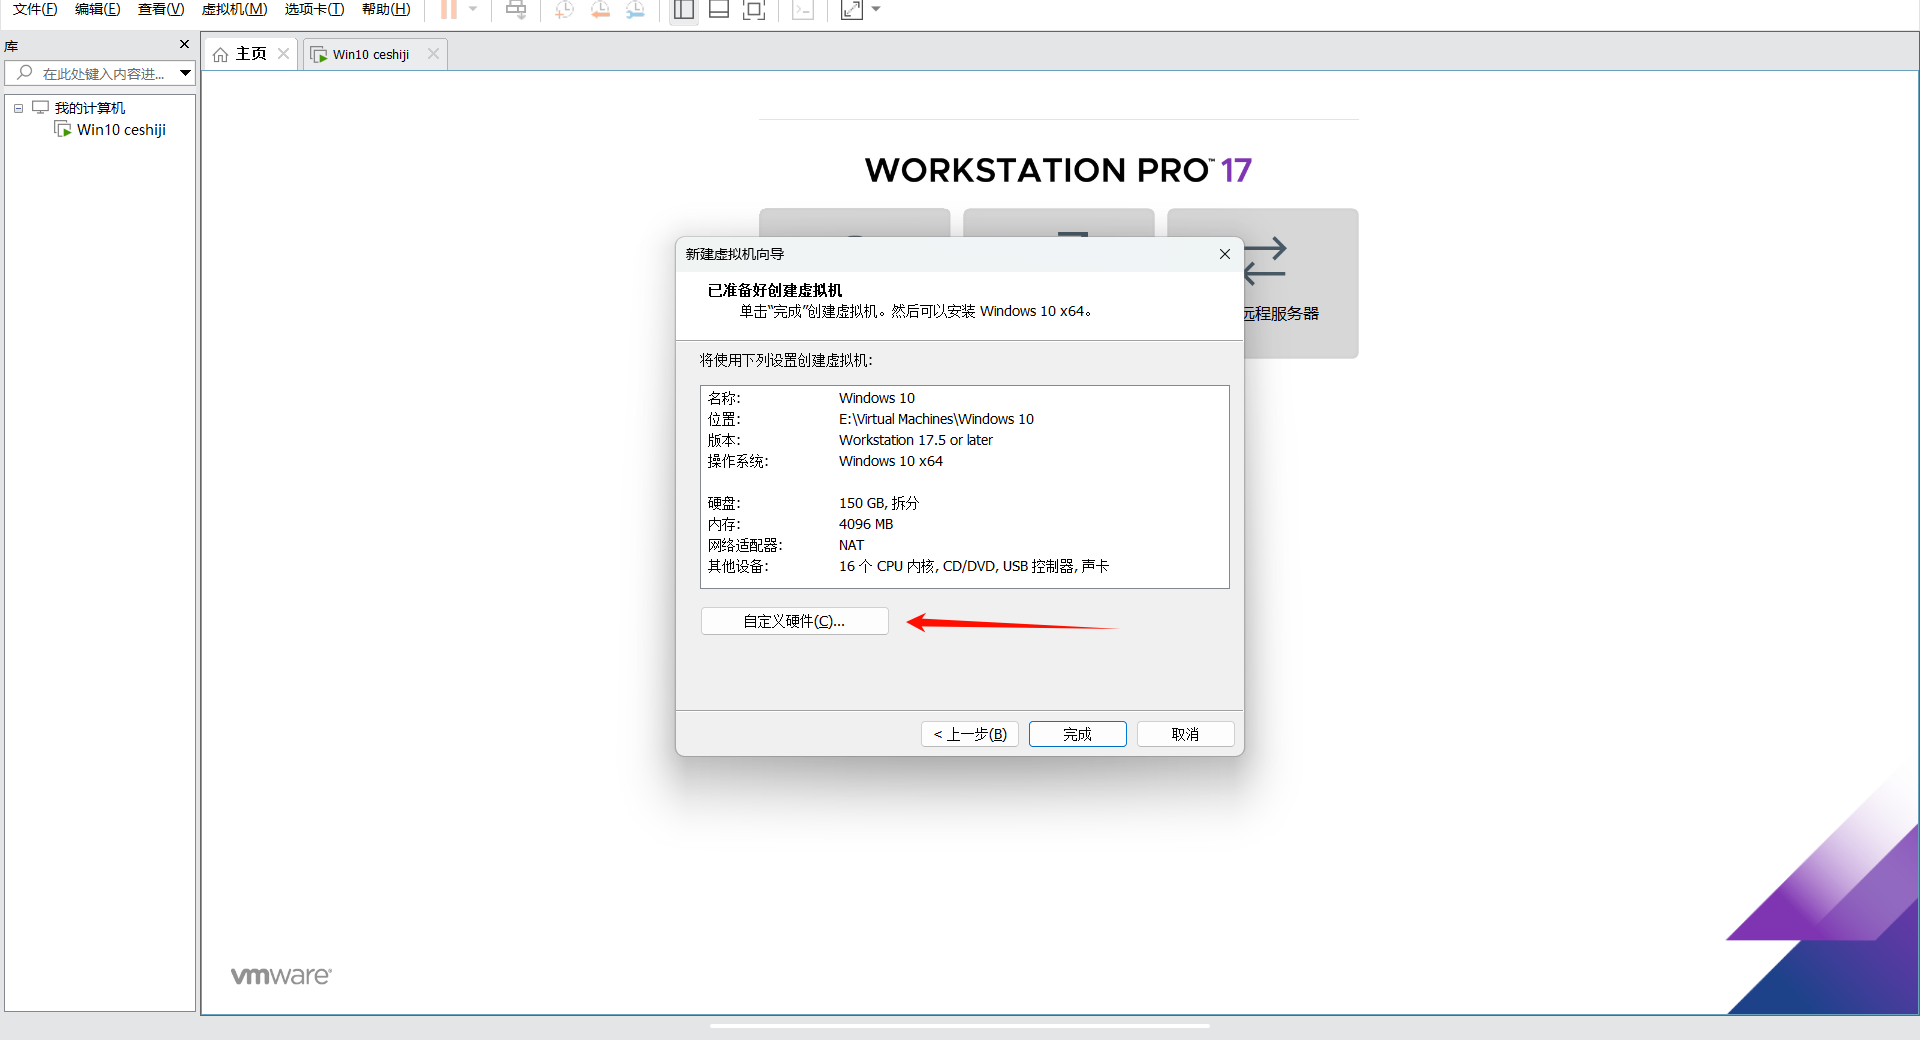1920x1040 pixels.
Task: Open the snapshot manager wrench icon
Action: pos(635,10)
